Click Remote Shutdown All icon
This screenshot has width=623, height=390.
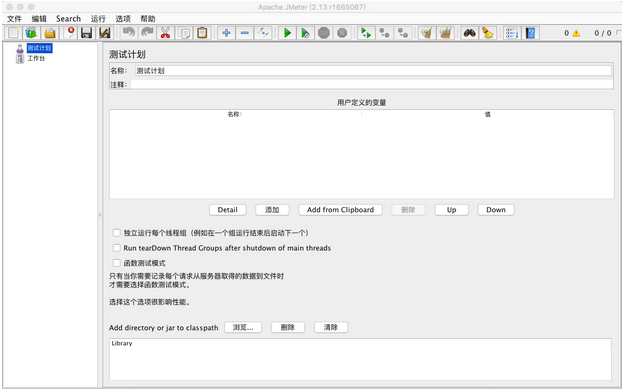coord(403,33)
